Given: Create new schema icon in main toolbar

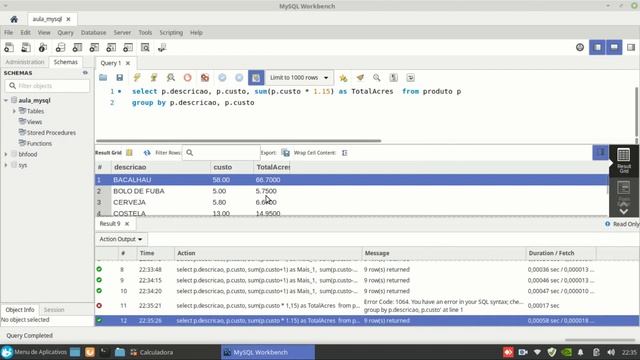Looking at the screenshot, I should (60, 48).
